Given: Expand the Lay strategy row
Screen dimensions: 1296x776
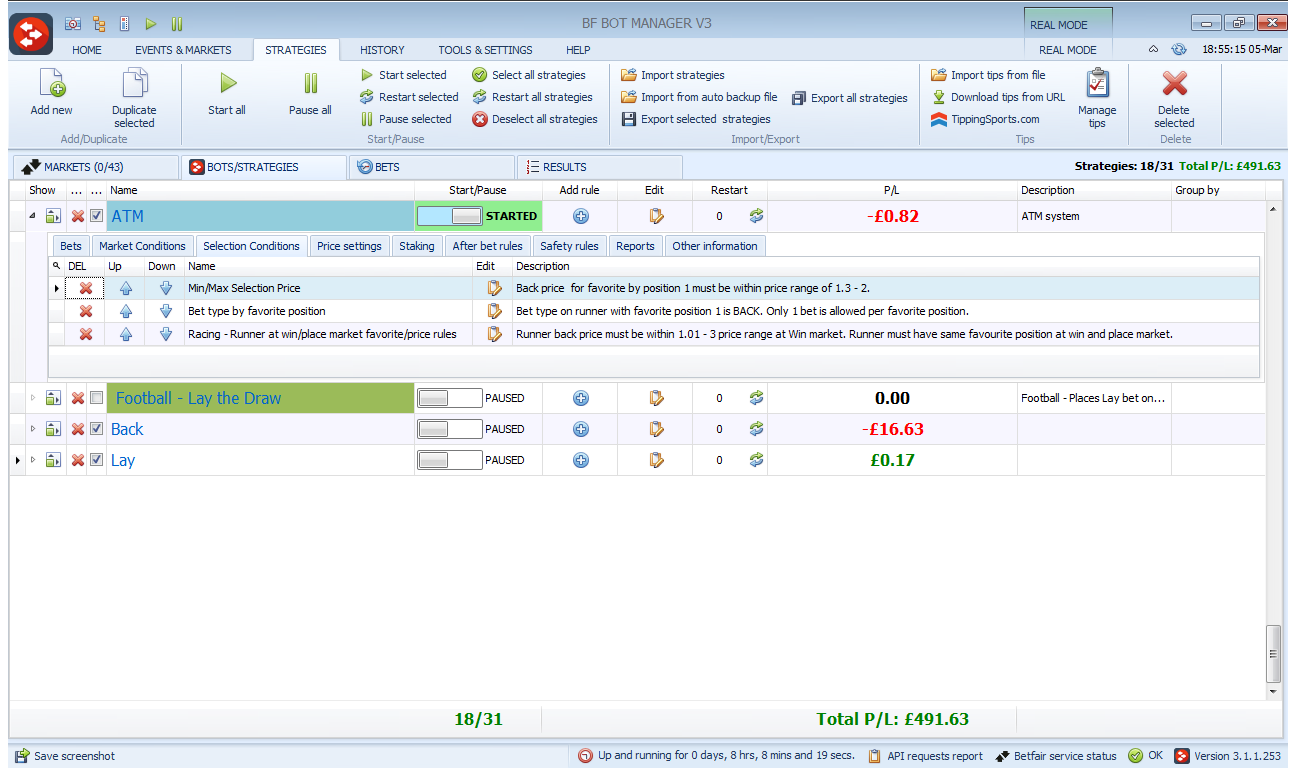Looking at the screenshot, I should pyautogui.click(x=32, y=460).
